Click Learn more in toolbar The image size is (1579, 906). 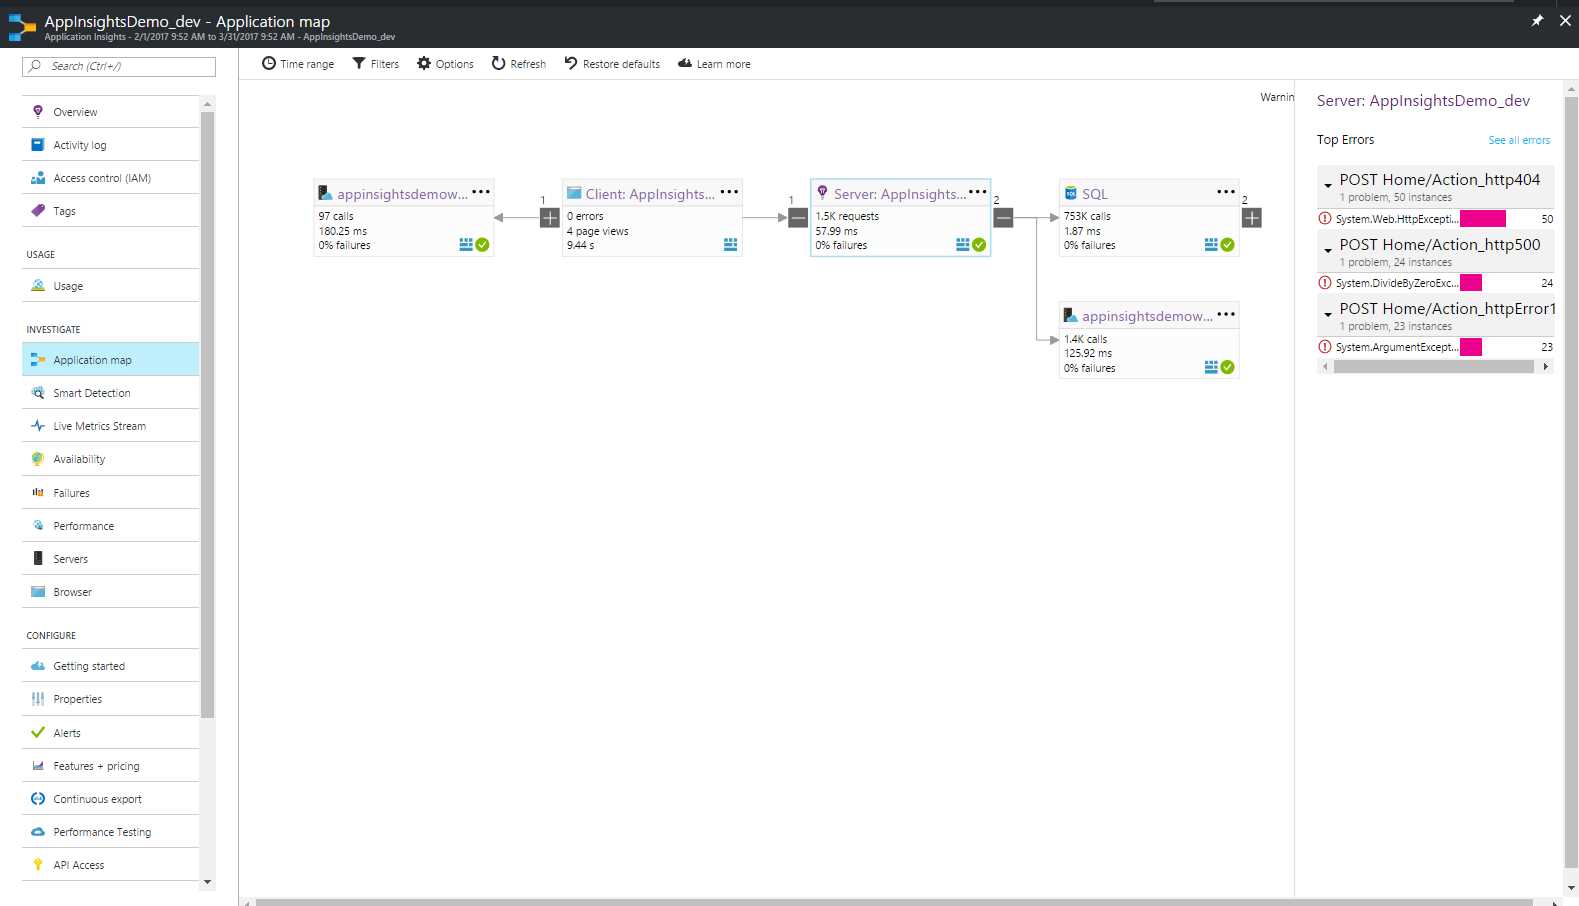714,64
